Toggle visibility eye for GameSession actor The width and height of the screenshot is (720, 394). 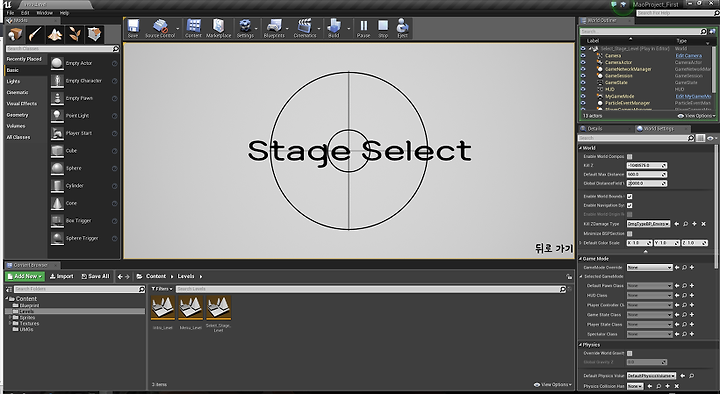583,76
